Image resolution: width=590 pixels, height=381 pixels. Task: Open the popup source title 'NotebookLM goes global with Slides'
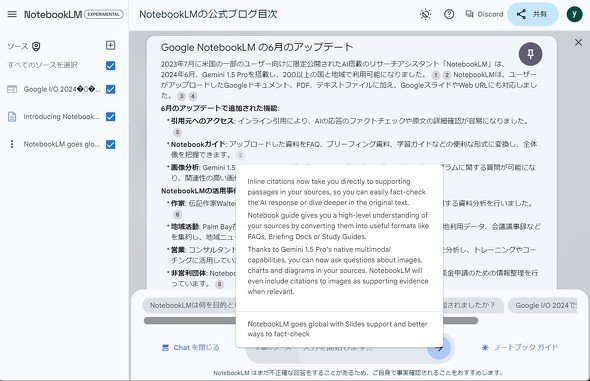tap(337, 329)
